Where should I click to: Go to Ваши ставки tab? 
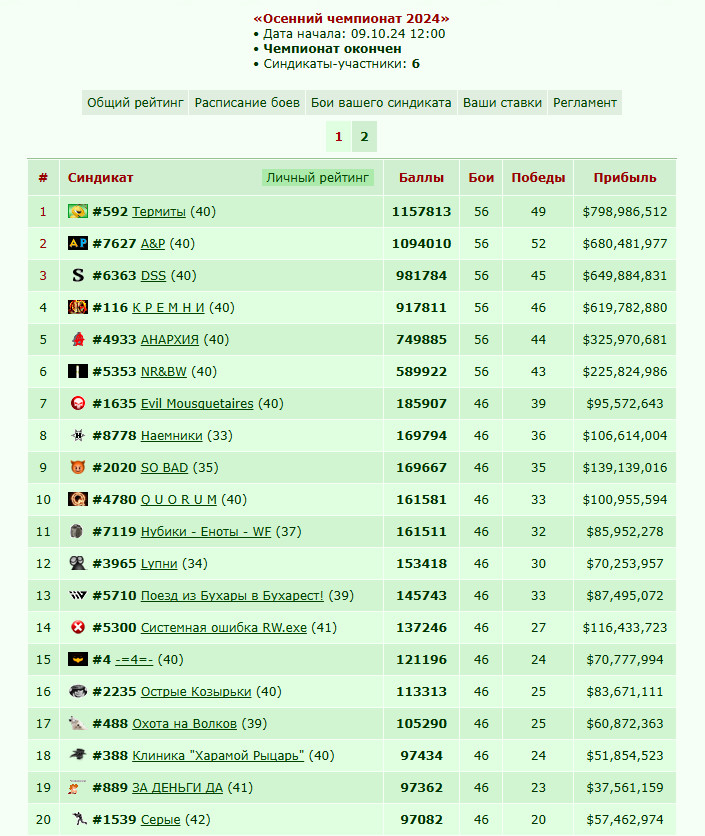[x=502, y=103]
